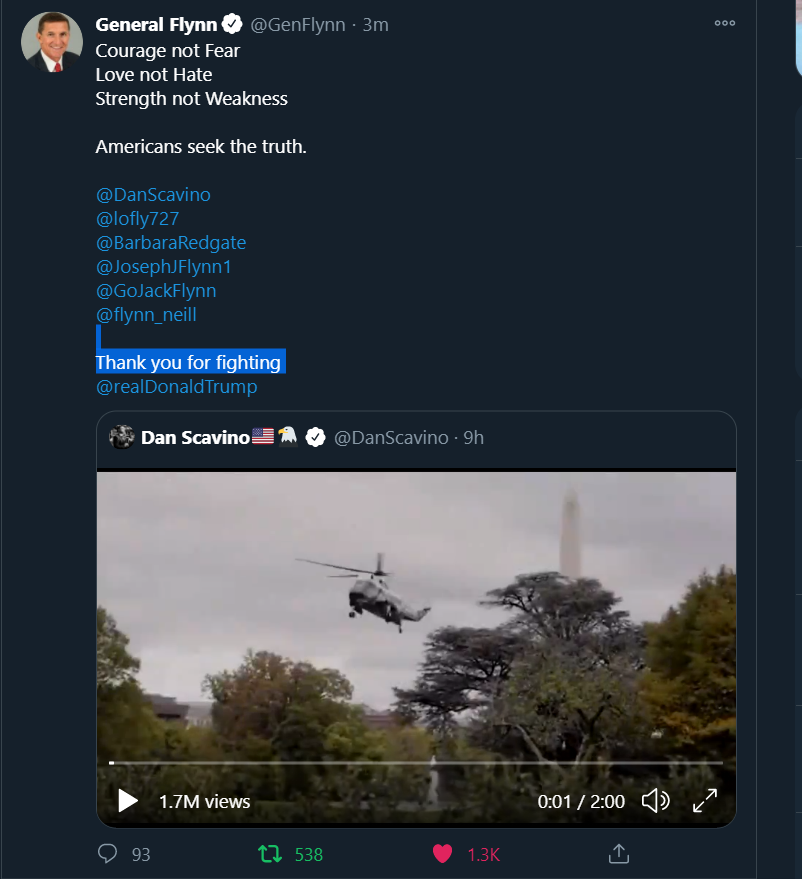Visit the @GoJackFlynn mention

156,291
